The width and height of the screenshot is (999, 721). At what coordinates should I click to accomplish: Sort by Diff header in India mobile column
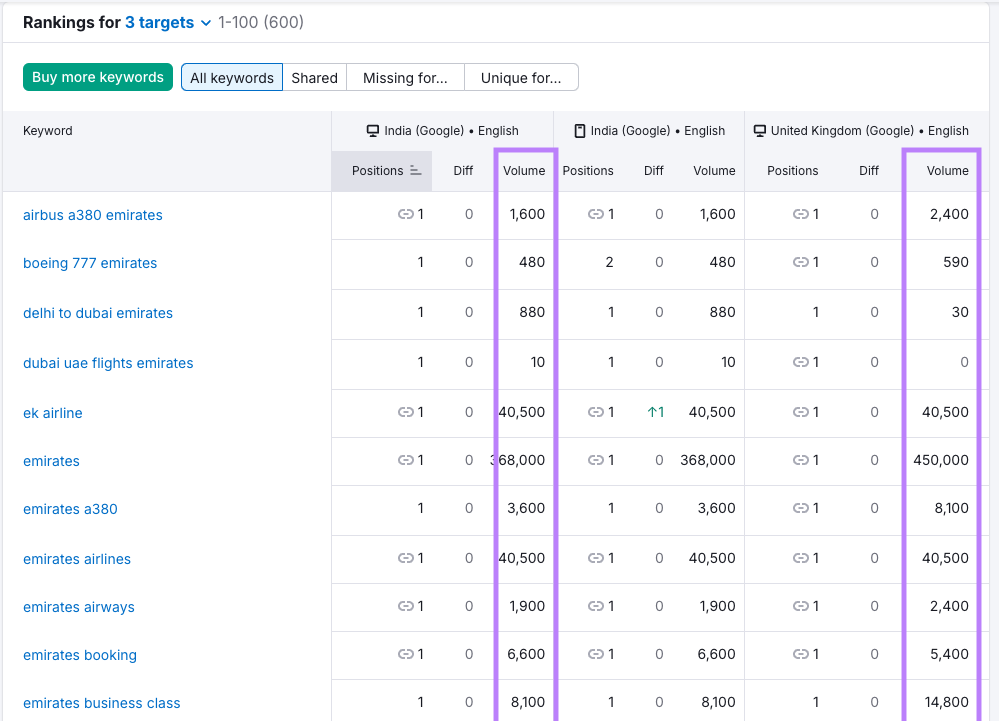pos(653,171)
